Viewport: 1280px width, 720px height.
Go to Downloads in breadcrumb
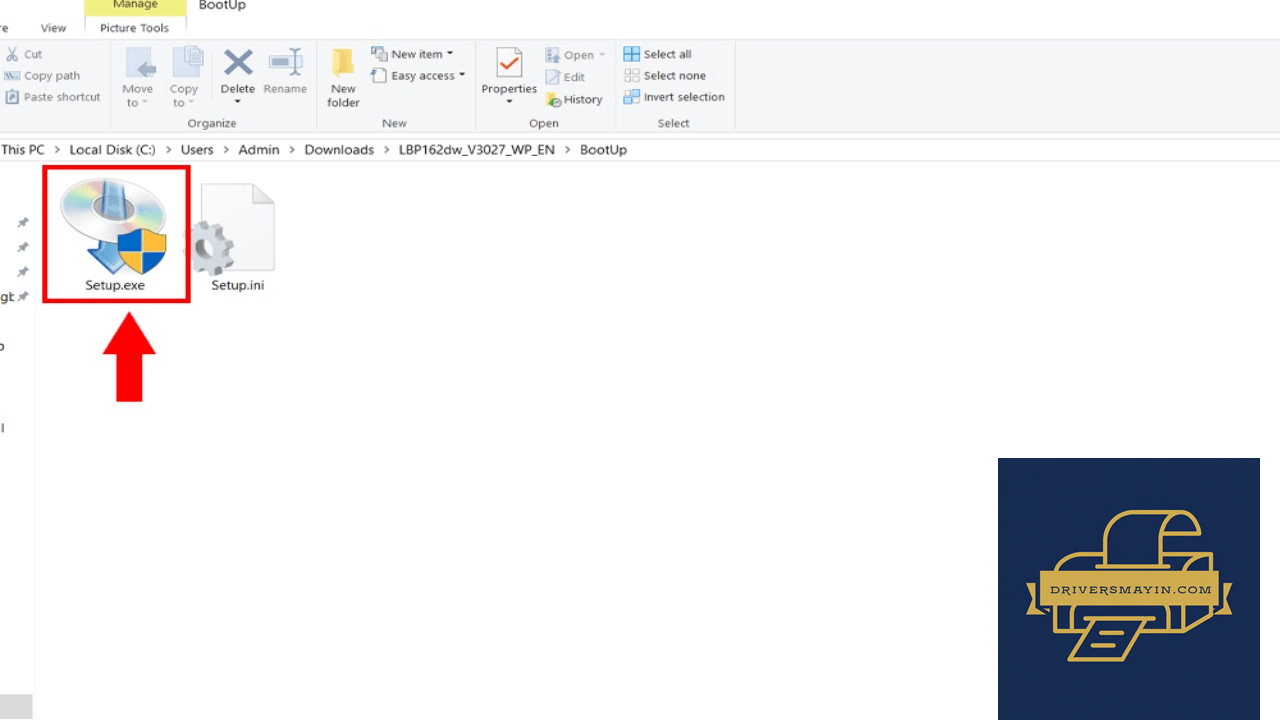tap(339, 150)
